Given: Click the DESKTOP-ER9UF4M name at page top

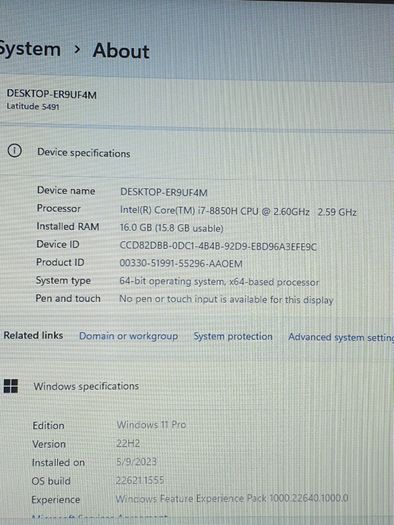Looking at the screenshot, I should pyautogui.click(x=52, y=94).
